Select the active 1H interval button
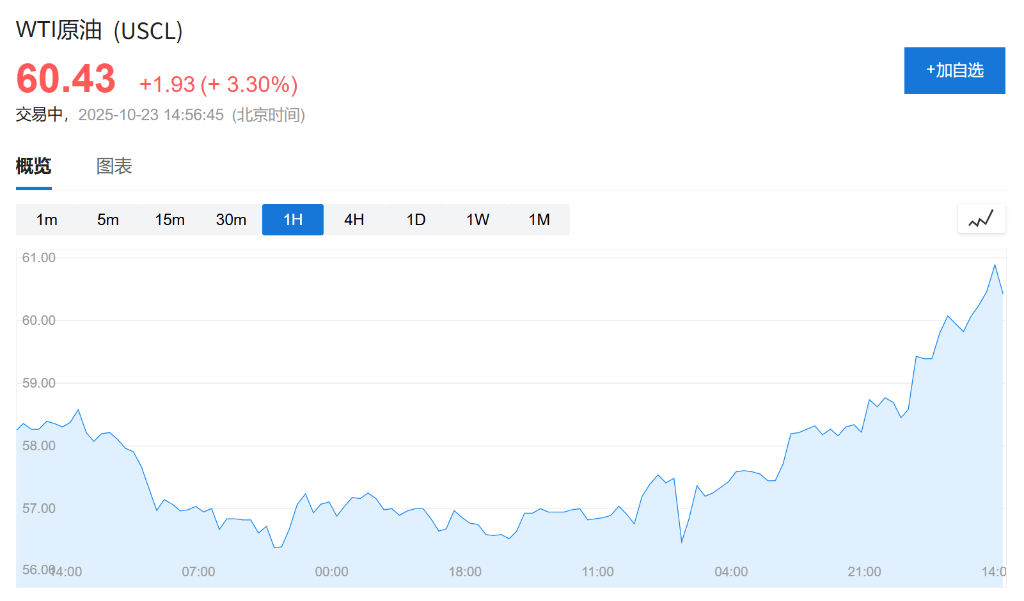The width and height of the screenshot is (1024, 601). 293,220
